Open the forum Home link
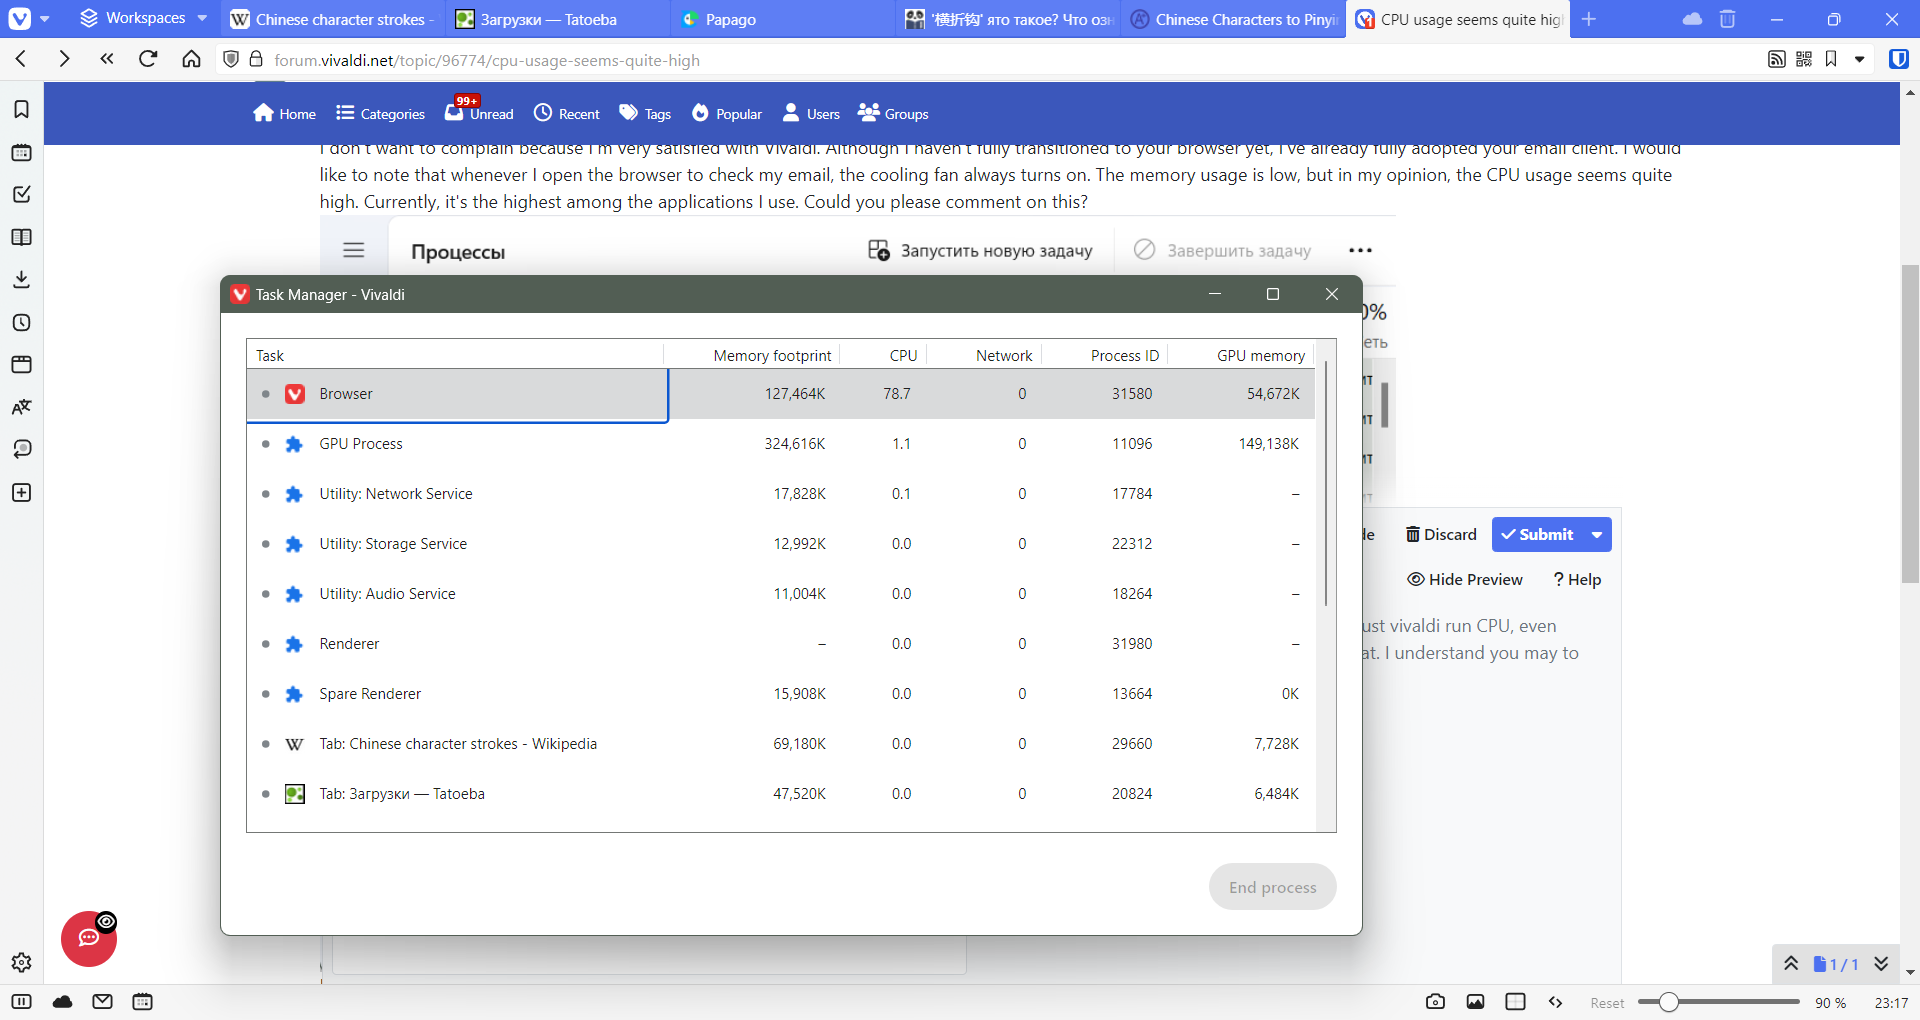Viewport: 1920px width, 1020px height. pos(284,113)
